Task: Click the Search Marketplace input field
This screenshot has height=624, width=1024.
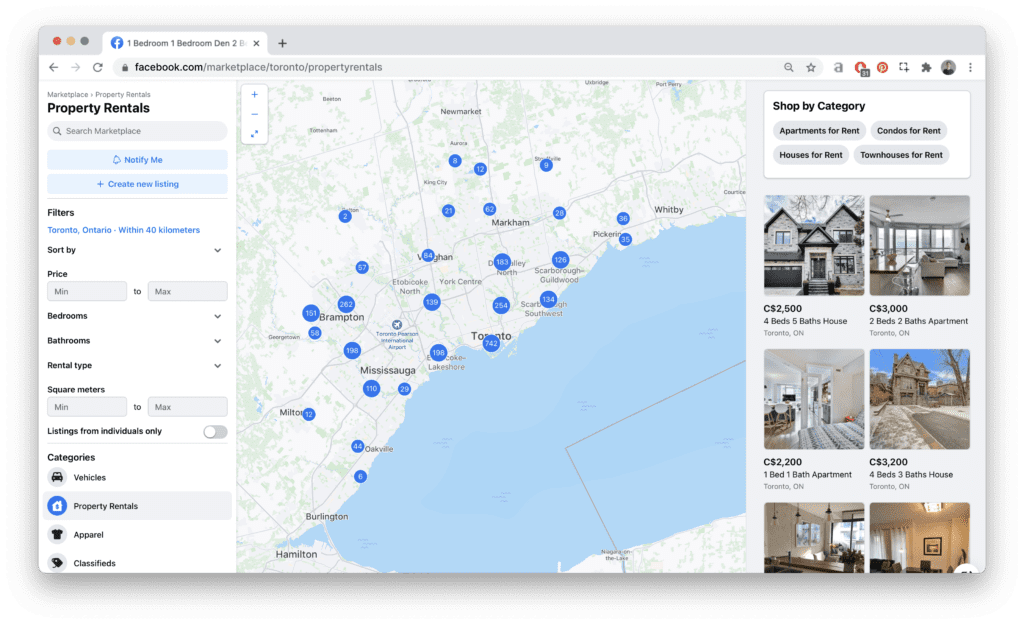Action: tap(137, 131)
